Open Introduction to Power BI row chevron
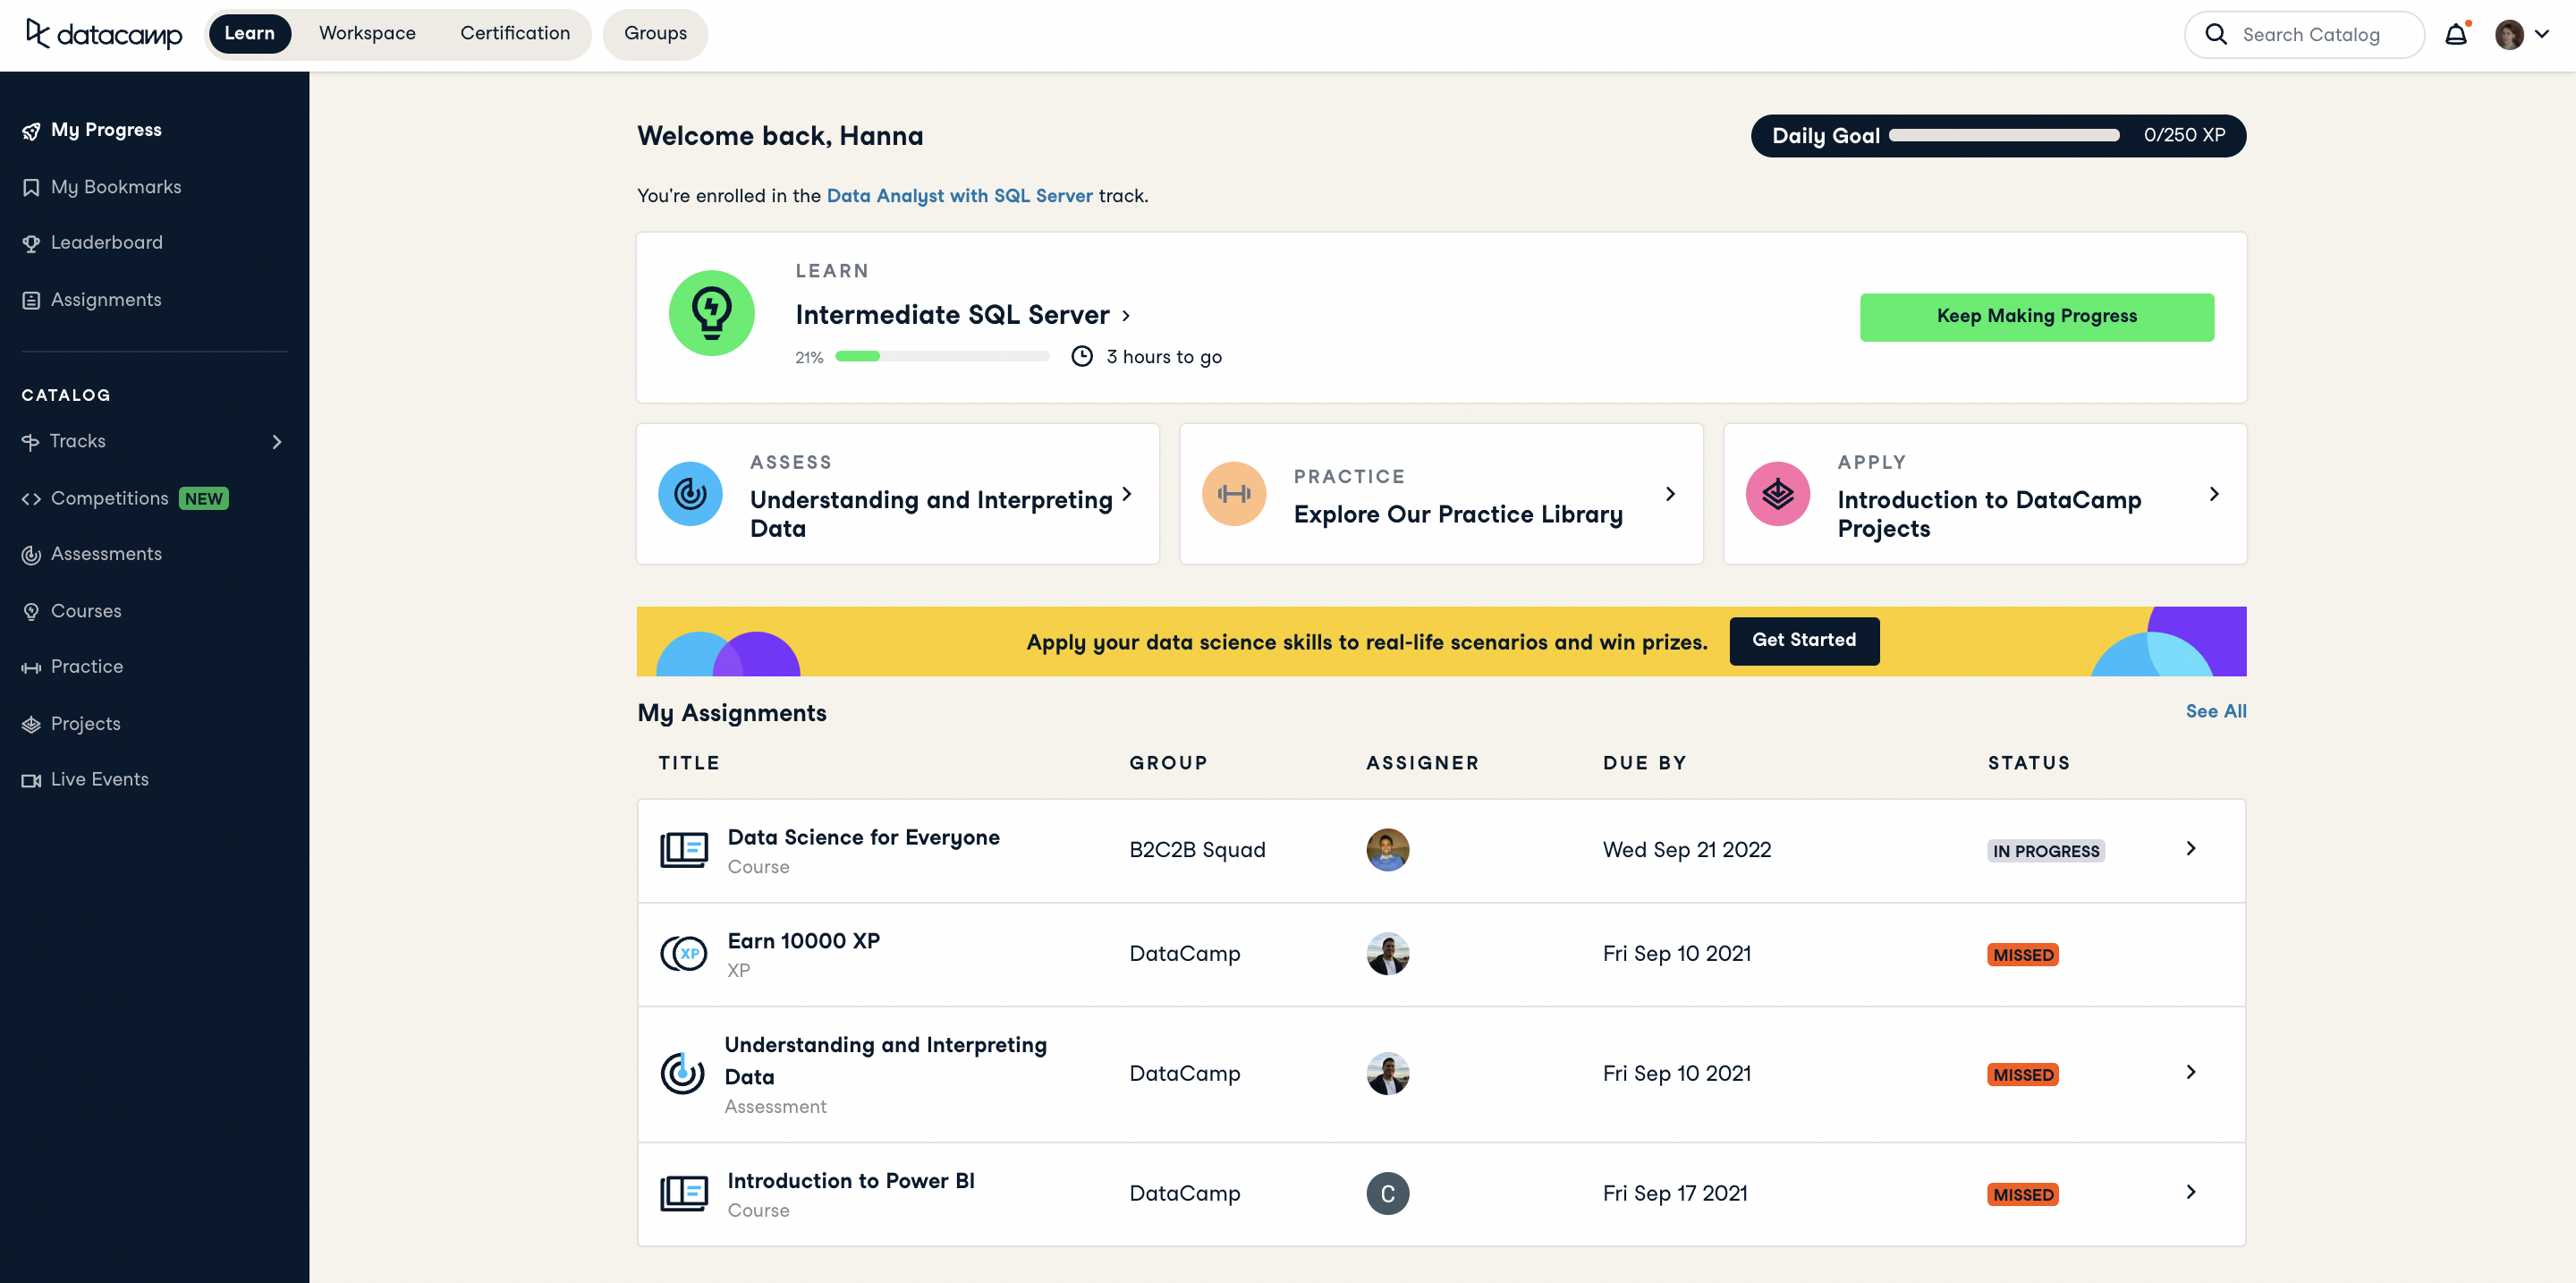Screen dimensions: 2576x1283 [2190, 1192]
